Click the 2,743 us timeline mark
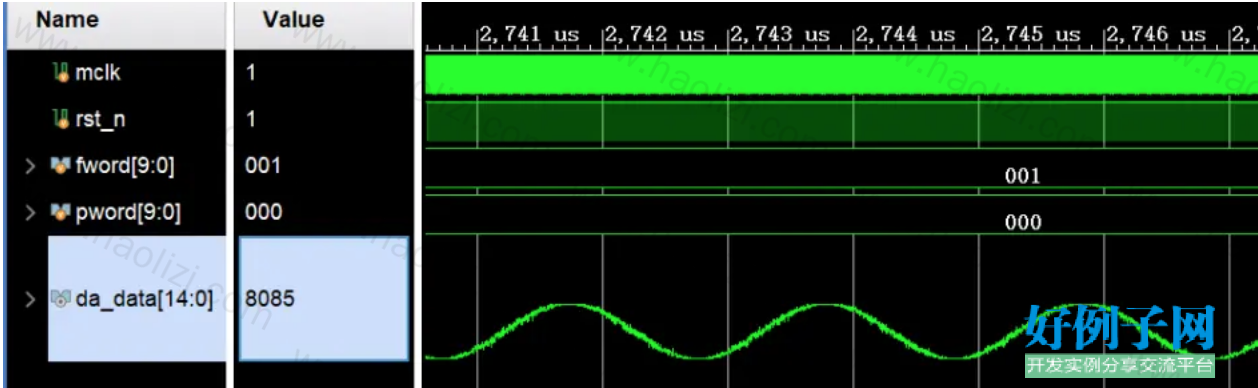The image size is (1258, 388). pos(780,34)
